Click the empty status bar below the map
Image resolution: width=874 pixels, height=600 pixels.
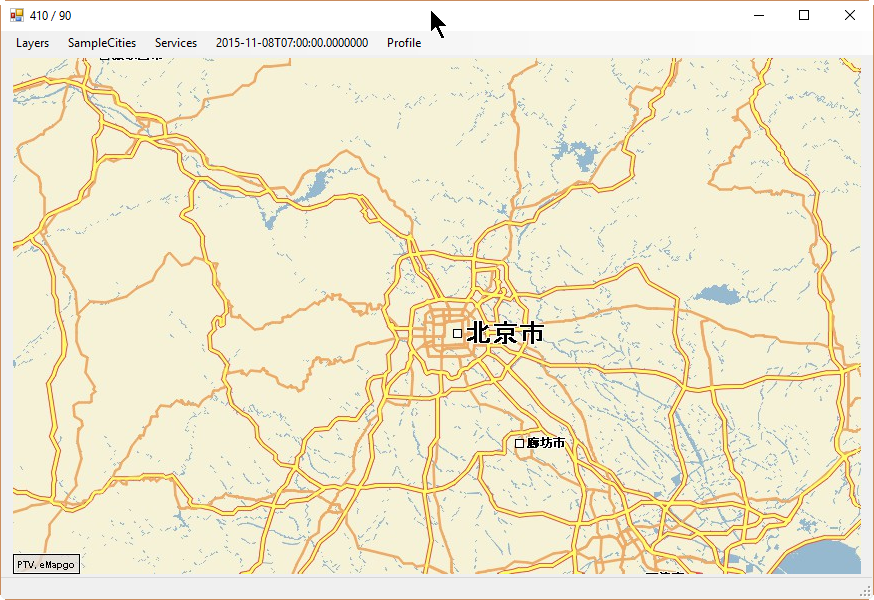coord(436,586)
